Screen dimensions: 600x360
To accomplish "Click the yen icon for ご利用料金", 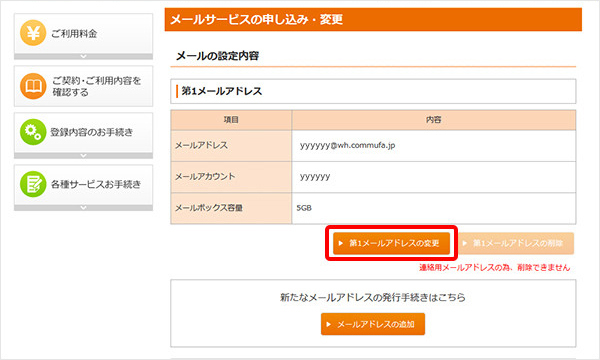I will pos(33,33).
